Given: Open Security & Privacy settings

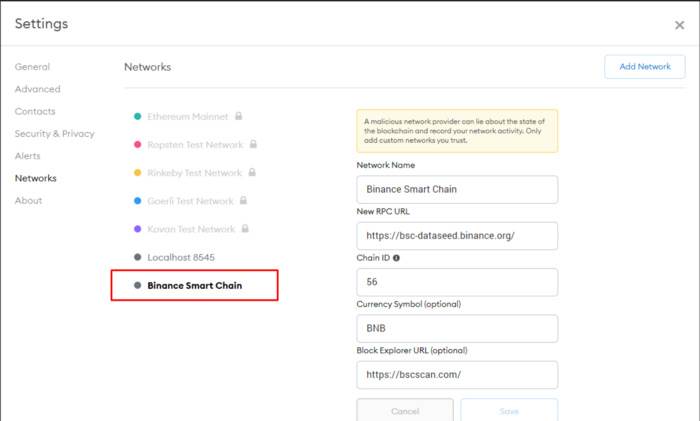Looking at the screenshot, I should [54, 133].
